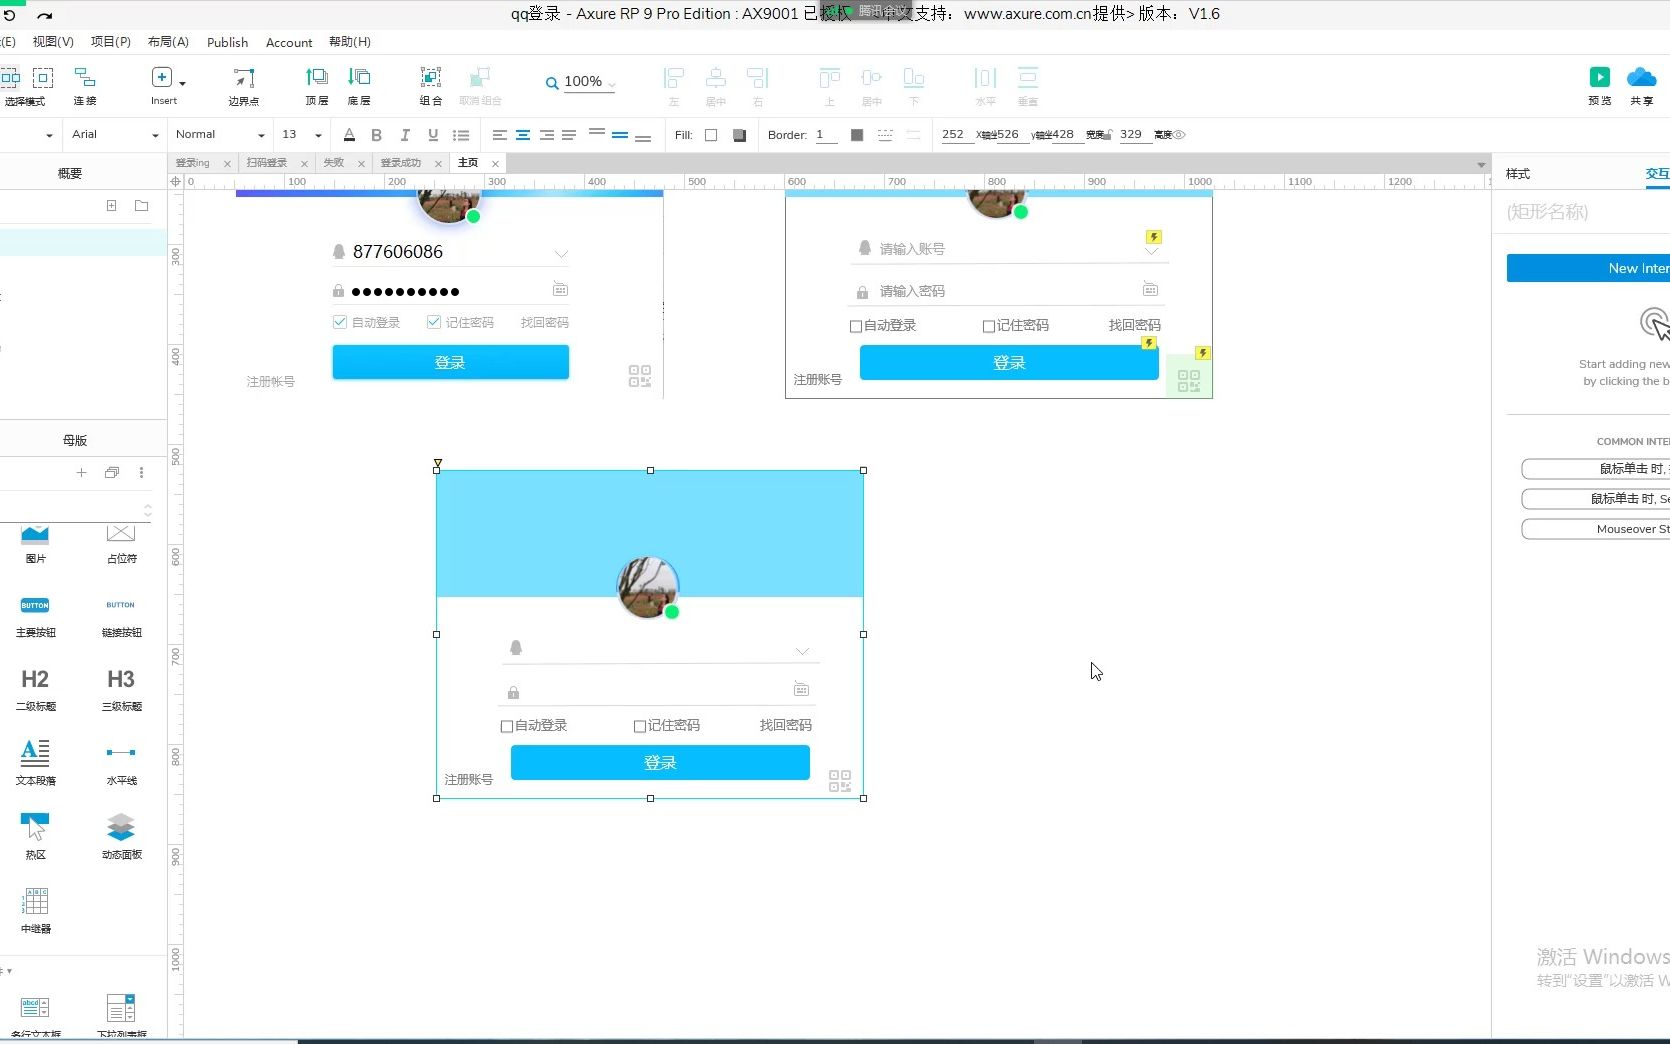This screenshot has height=1044, width=1670.
Task: Click the Border color gray swatch
Action: [857, 135]
